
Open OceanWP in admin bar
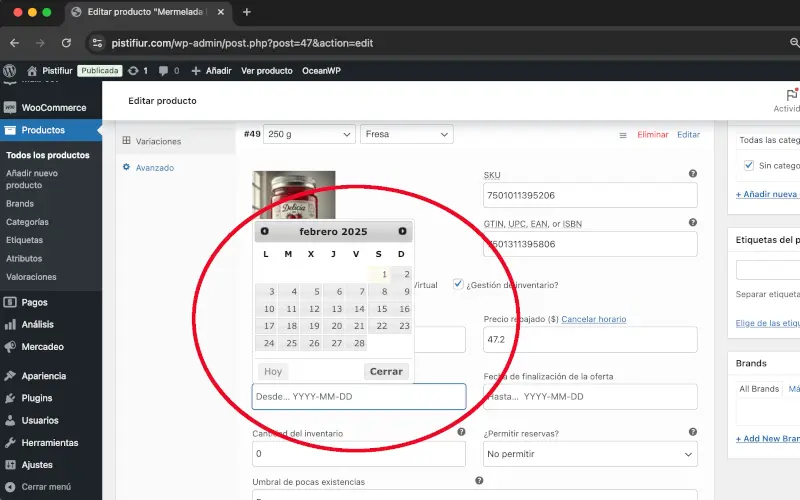pyautogui.click(x=321, y=70)
